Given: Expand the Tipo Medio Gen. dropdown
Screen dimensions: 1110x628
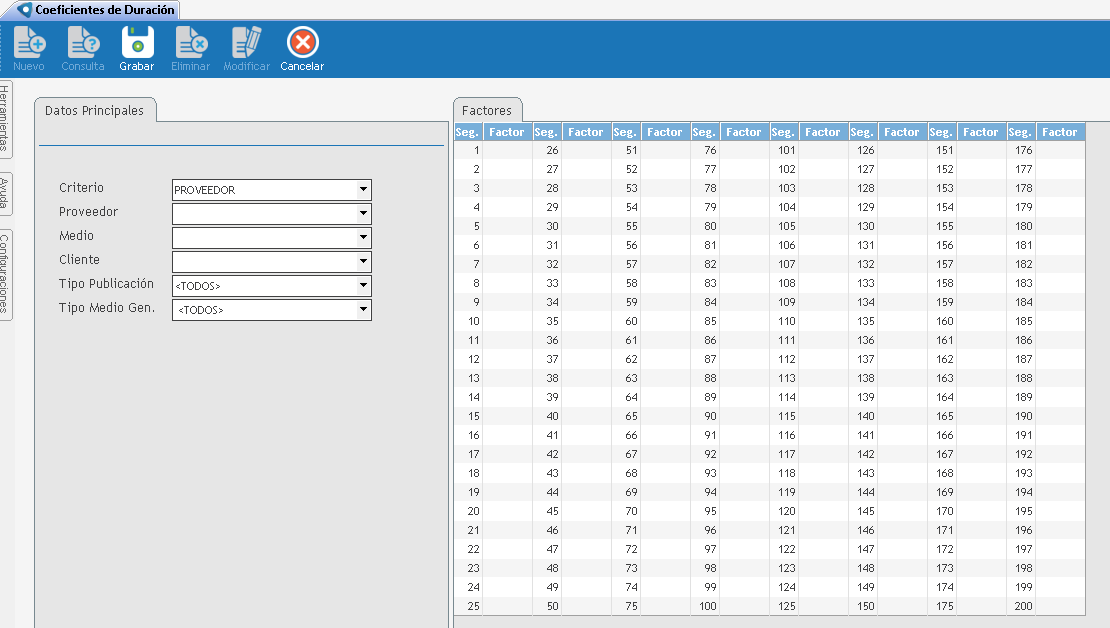Looking at the screenshot, I should 363,310.
